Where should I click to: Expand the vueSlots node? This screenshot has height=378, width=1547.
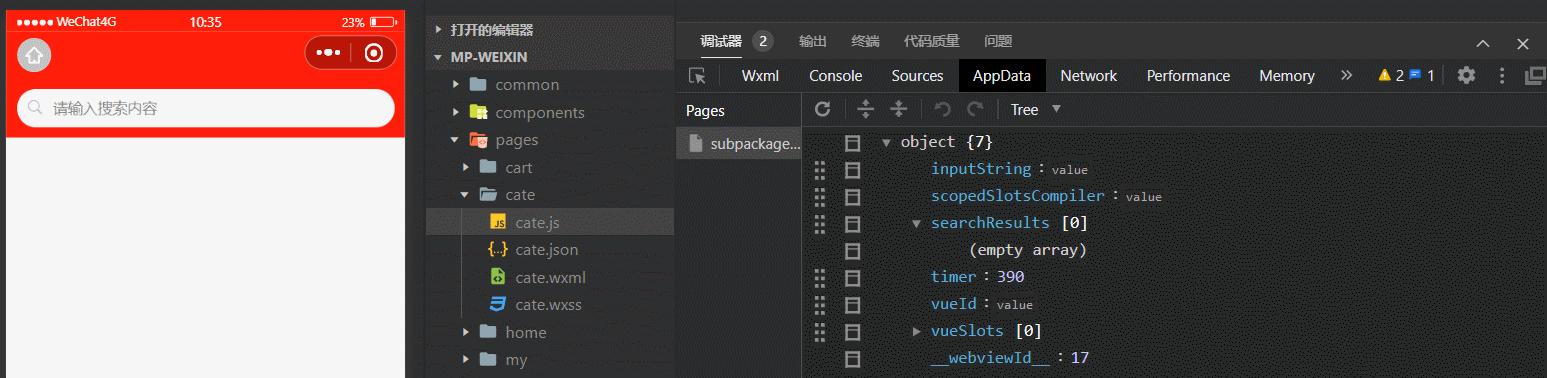(x=916, y=331)
